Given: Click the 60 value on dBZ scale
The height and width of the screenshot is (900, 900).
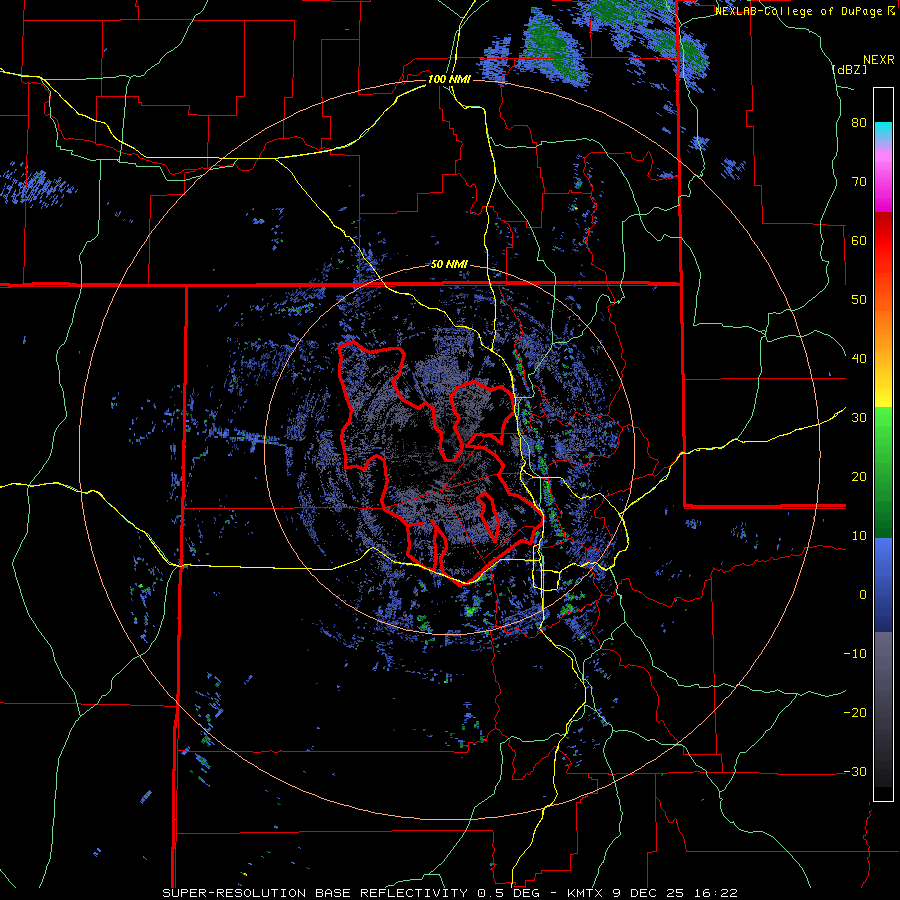Looking at the screenshot, I should point(859,240).
